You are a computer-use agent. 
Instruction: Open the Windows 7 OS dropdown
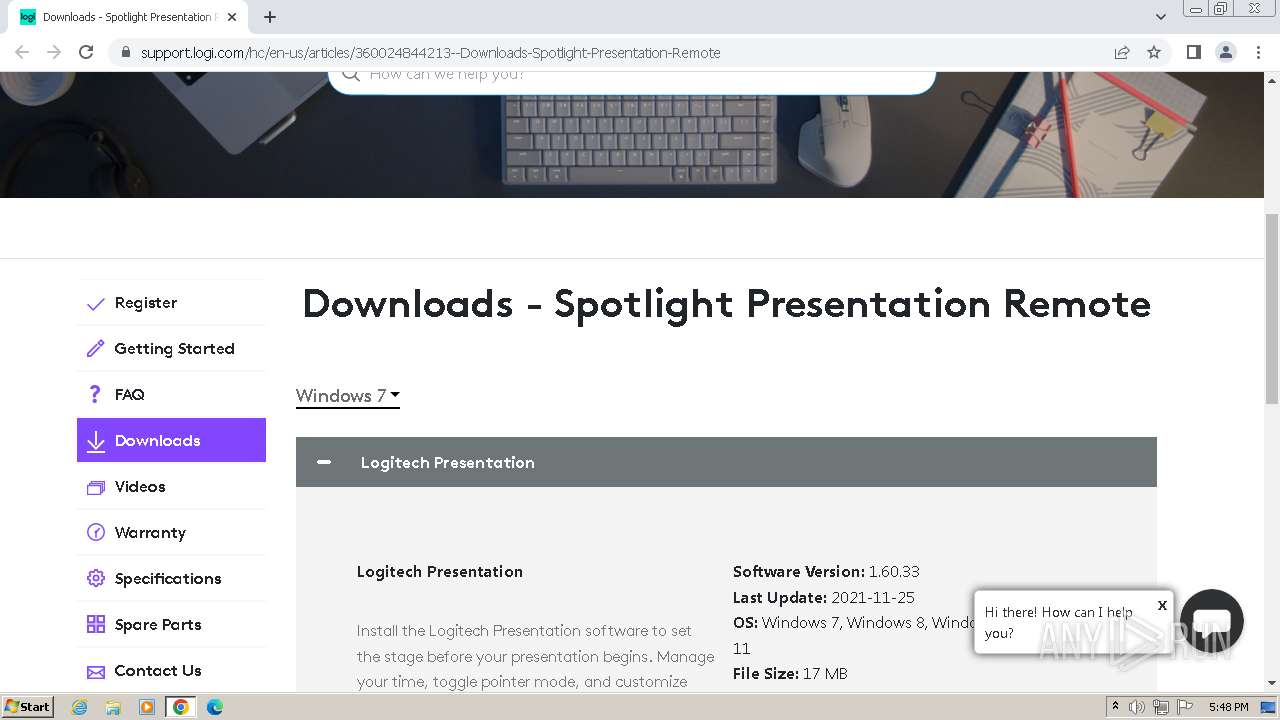point(347,396)
